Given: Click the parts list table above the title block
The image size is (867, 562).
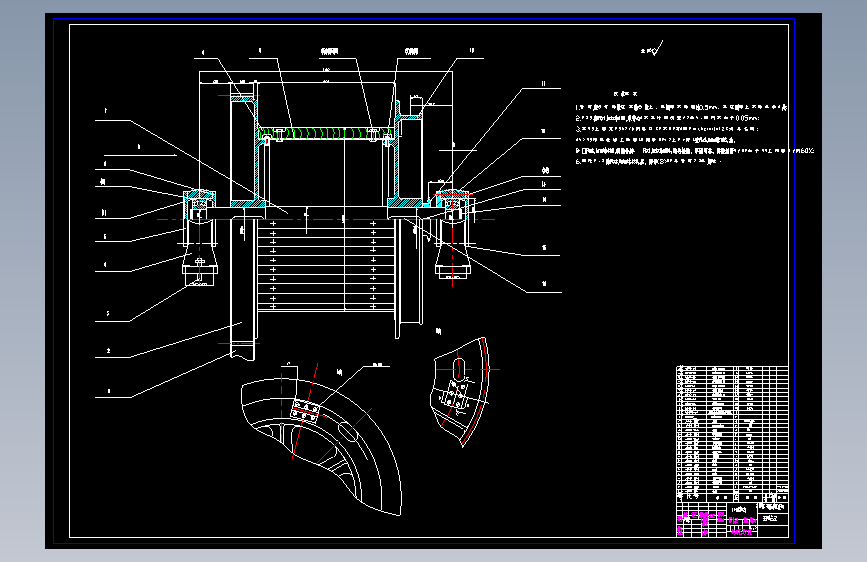Looking at the screenshot, I should pyautogui.click(x=732, y=433).
